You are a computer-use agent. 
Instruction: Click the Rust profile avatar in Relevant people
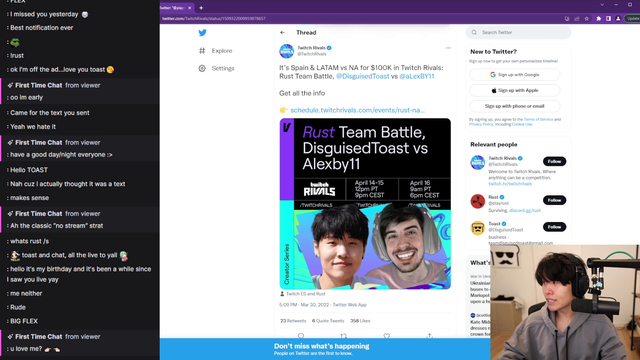478,201
